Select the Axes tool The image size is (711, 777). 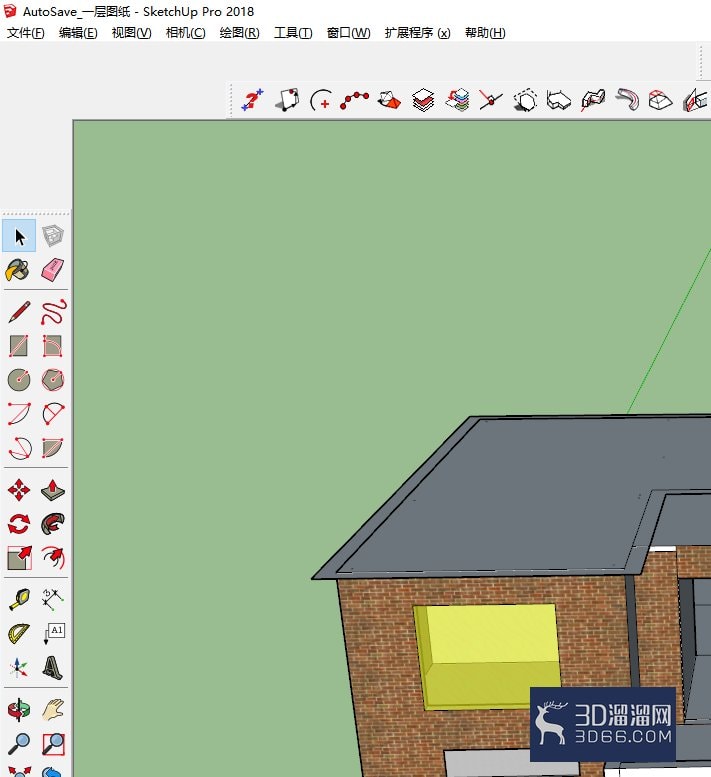click(18, 668)
